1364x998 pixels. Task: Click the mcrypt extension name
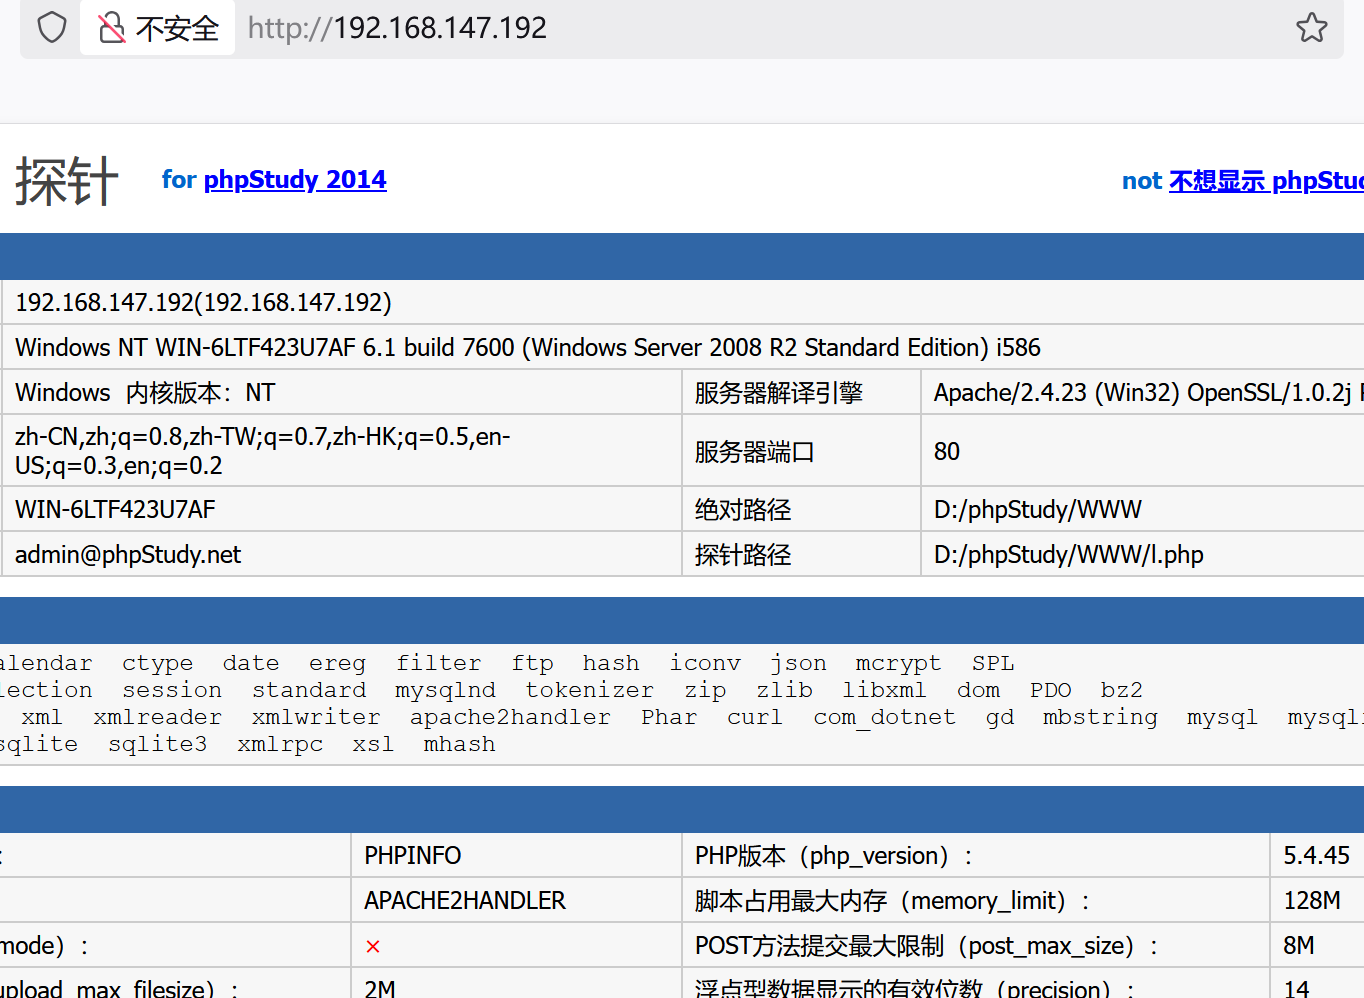[x=898, y=663]
